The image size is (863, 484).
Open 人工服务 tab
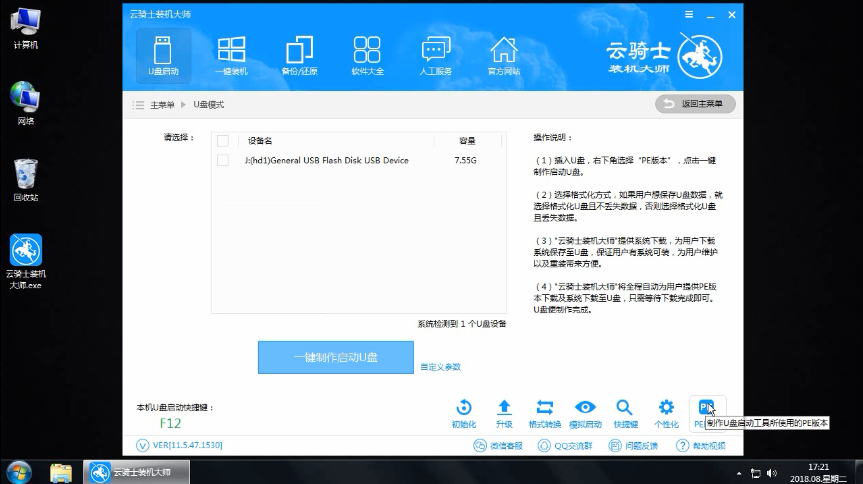coord(435,56)
